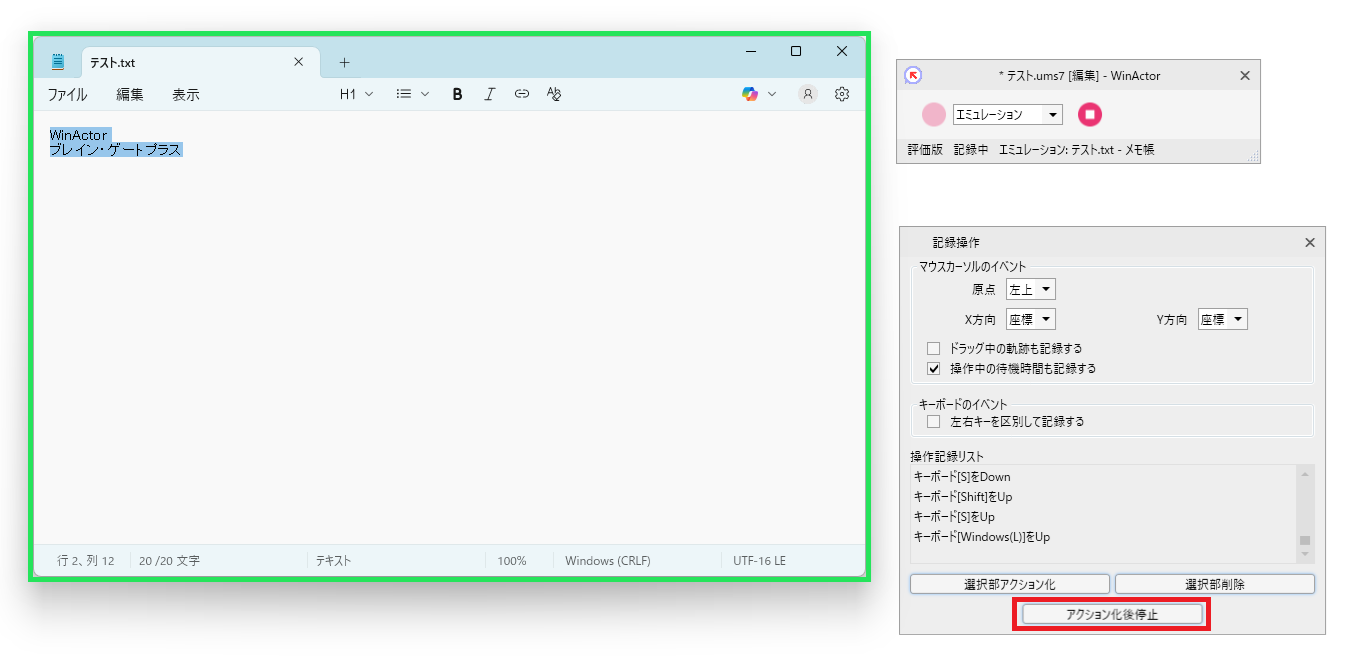1356x672 pixels.
Task: Click the 100% zoom level in status bar
Action: click(512, 561)
